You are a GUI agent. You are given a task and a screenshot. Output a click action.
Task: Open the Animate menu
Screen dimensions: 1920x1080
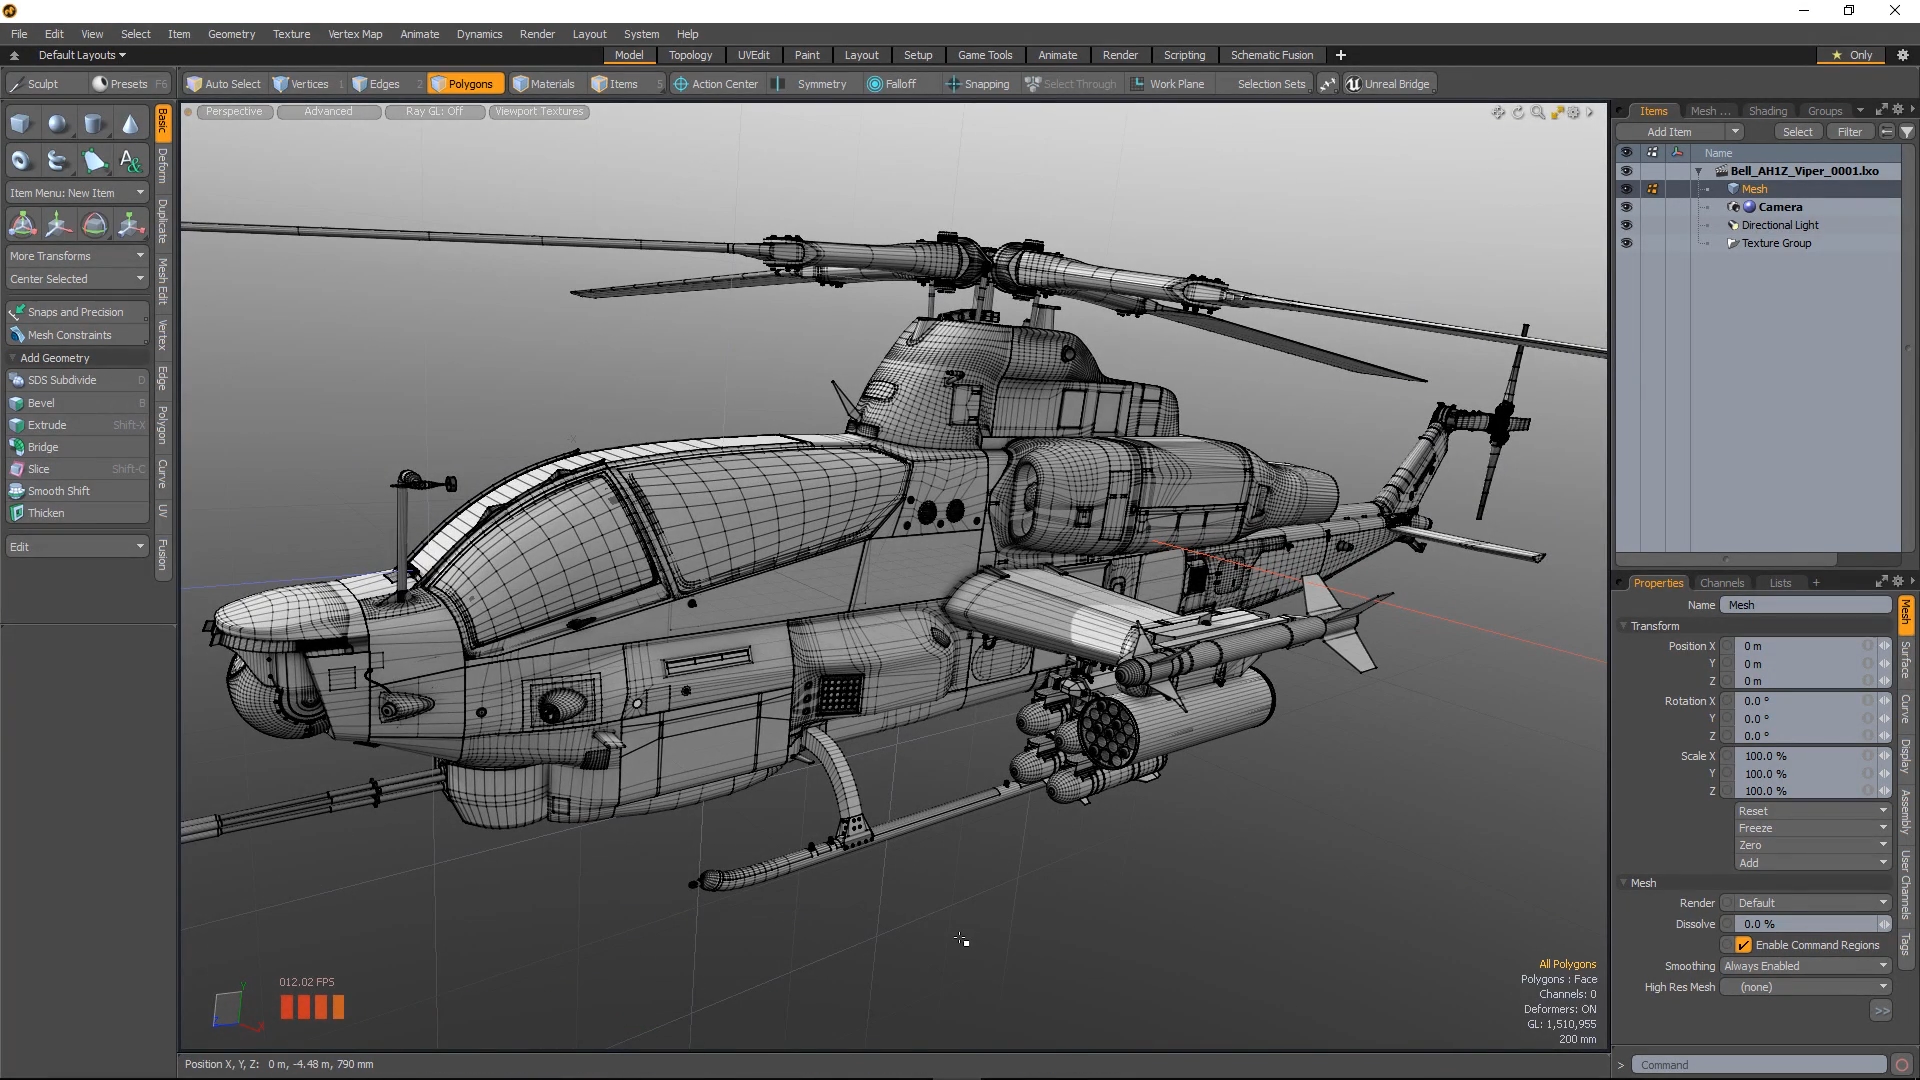[419, 34]
